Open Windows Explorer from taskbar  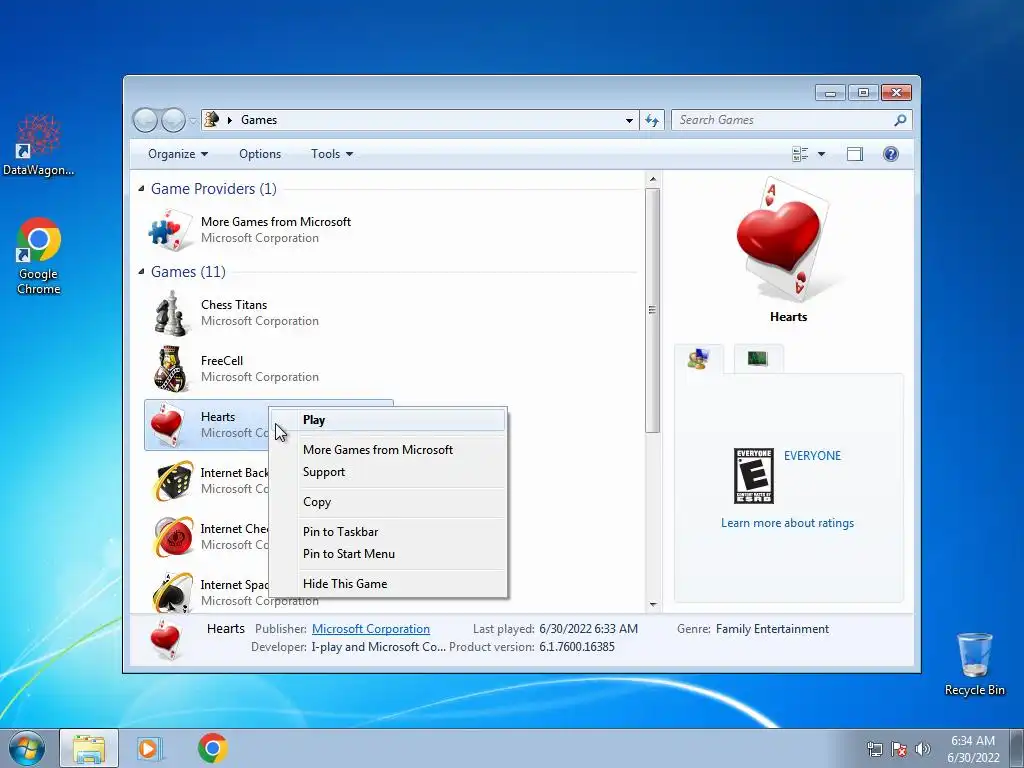coord(89,748)
